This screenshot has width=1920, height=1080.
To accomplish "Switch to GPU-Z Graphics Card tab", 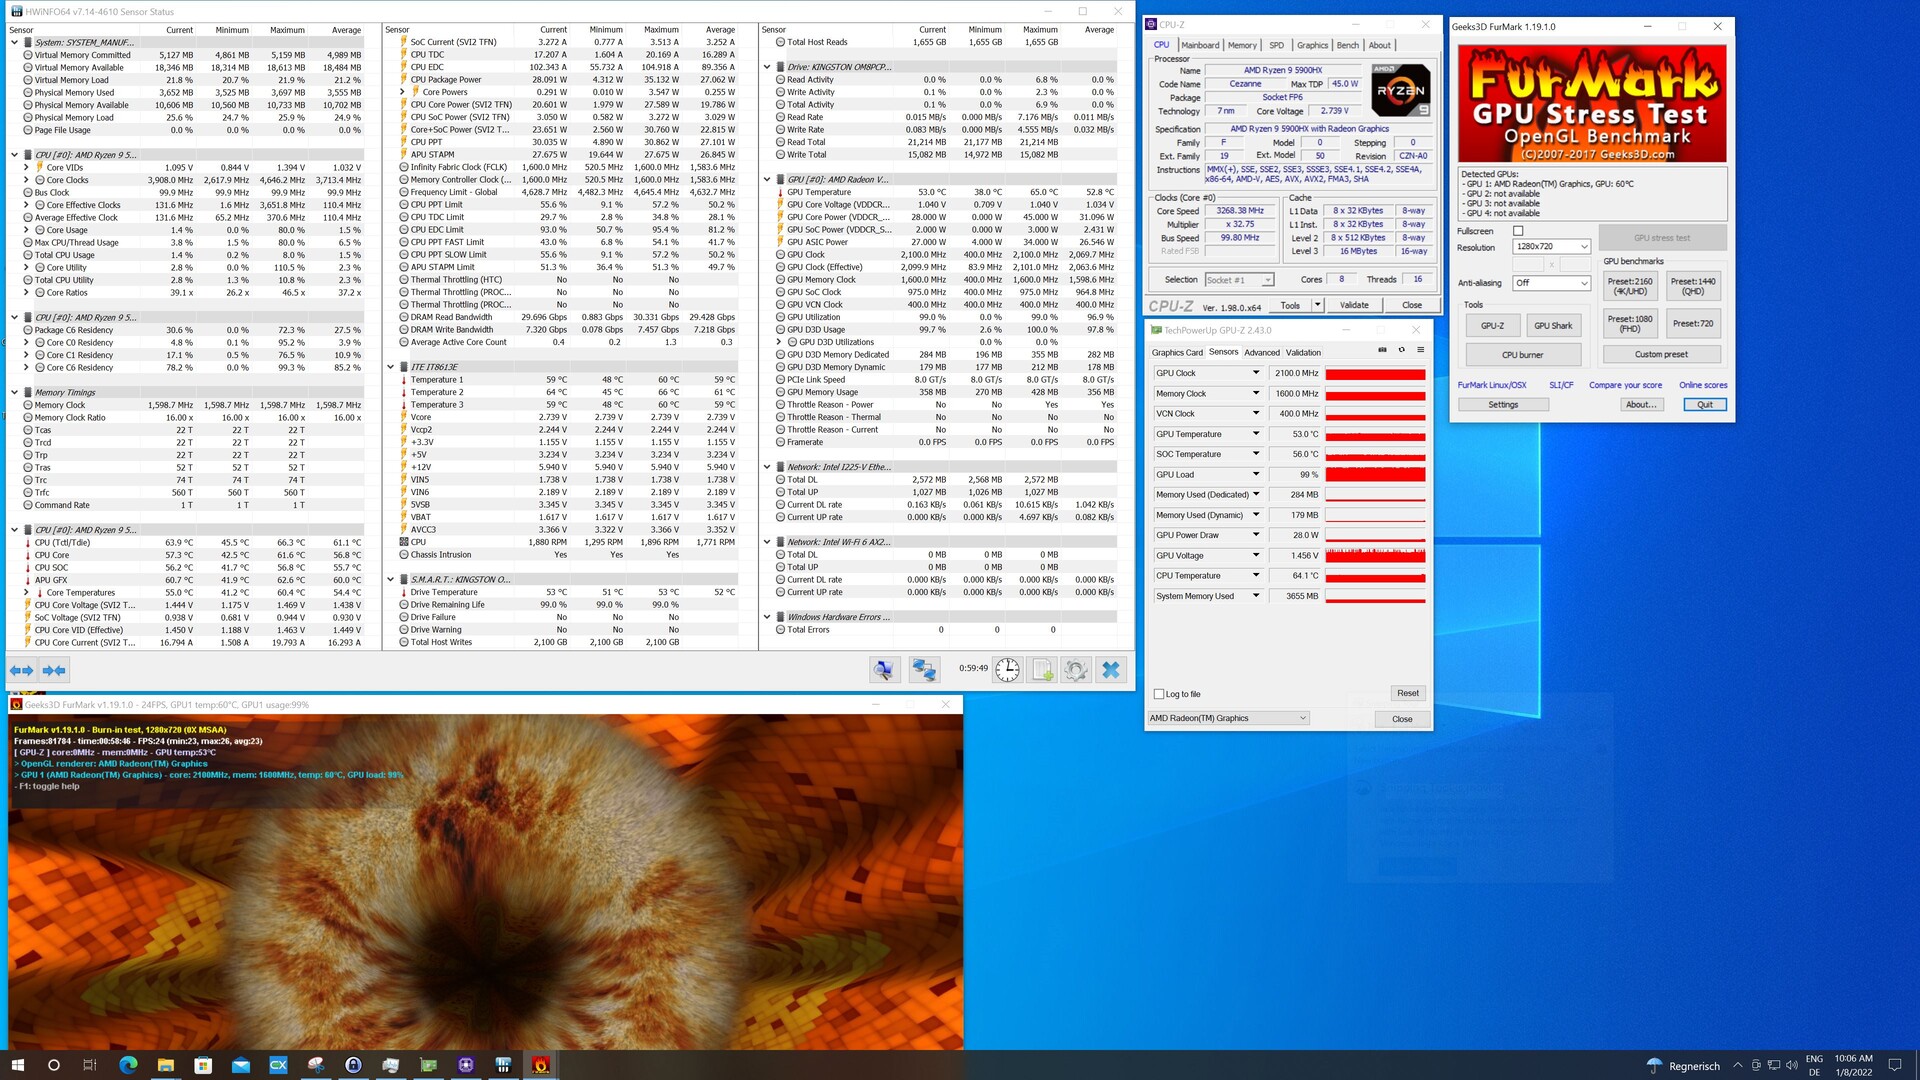I will pos(1177,352).
